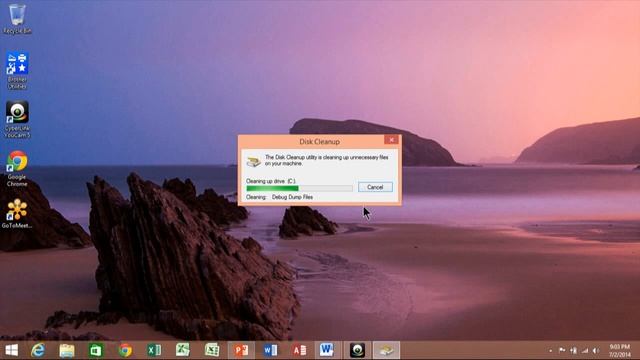Select the Google Chrome desktop shortcut
Image resolution: width=640 pixels, height=360 pixels.
(17, 168)
